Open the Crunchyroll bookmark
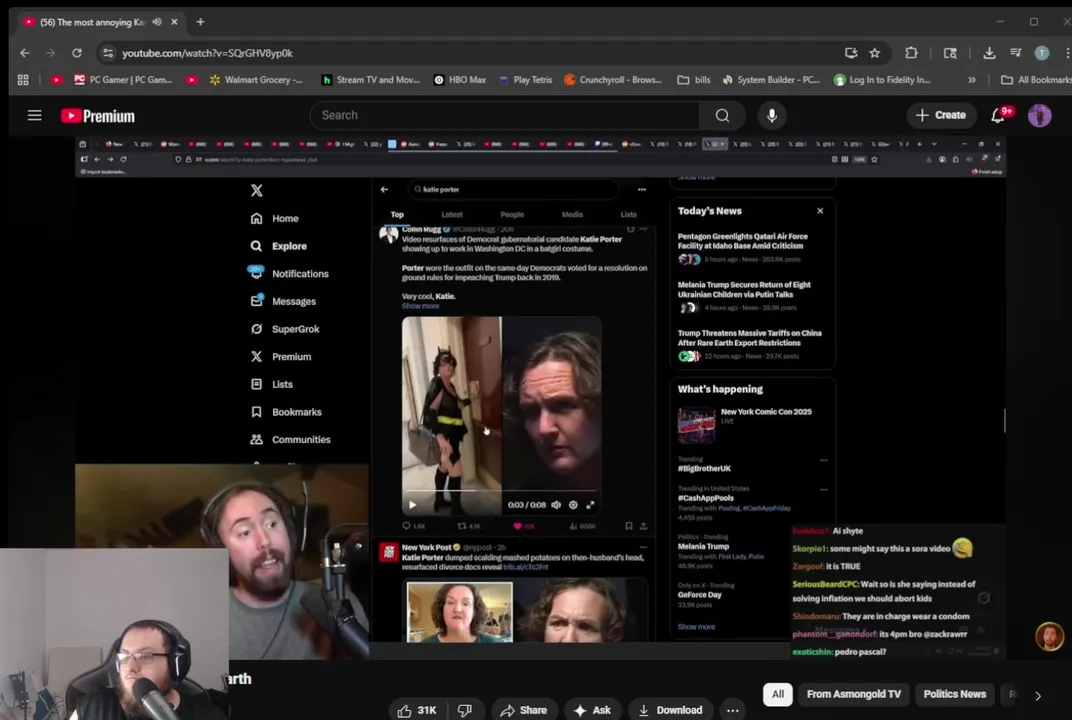Screen dimensions: 1072x720 613,80
